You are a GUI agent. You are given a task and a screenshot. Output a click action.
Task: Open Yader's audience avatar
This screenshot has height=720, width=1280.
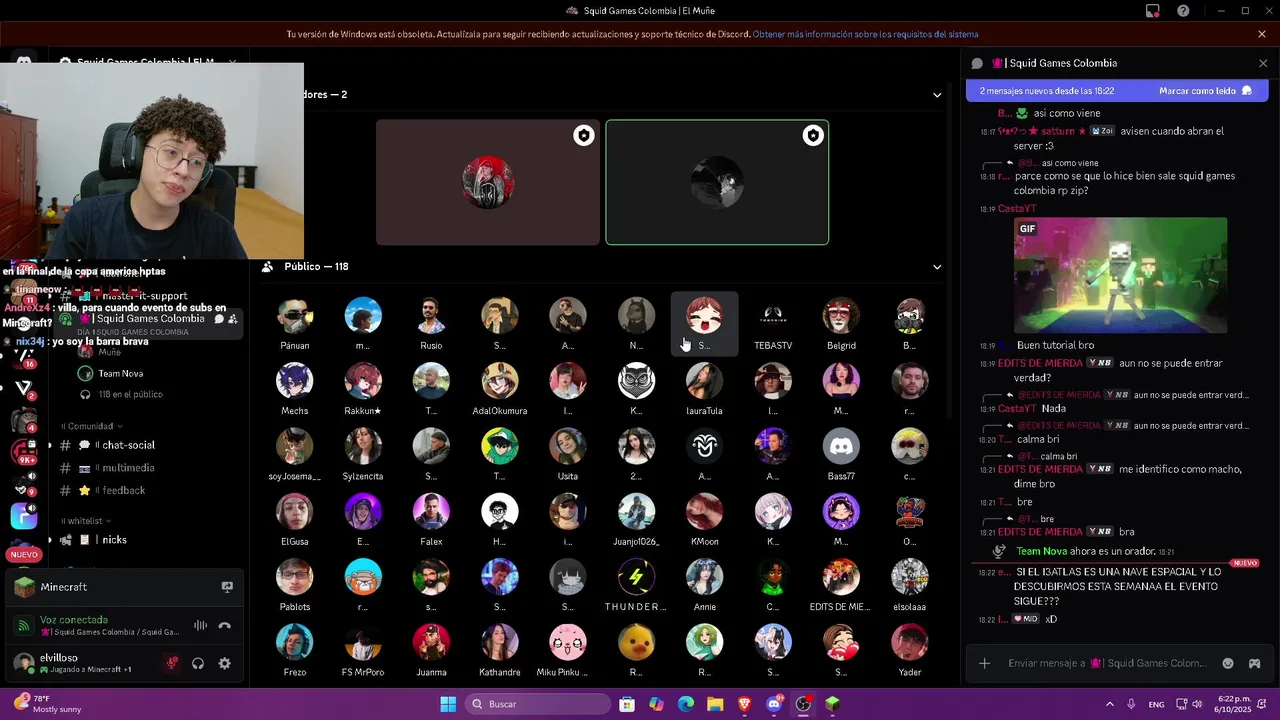point(909,642)
